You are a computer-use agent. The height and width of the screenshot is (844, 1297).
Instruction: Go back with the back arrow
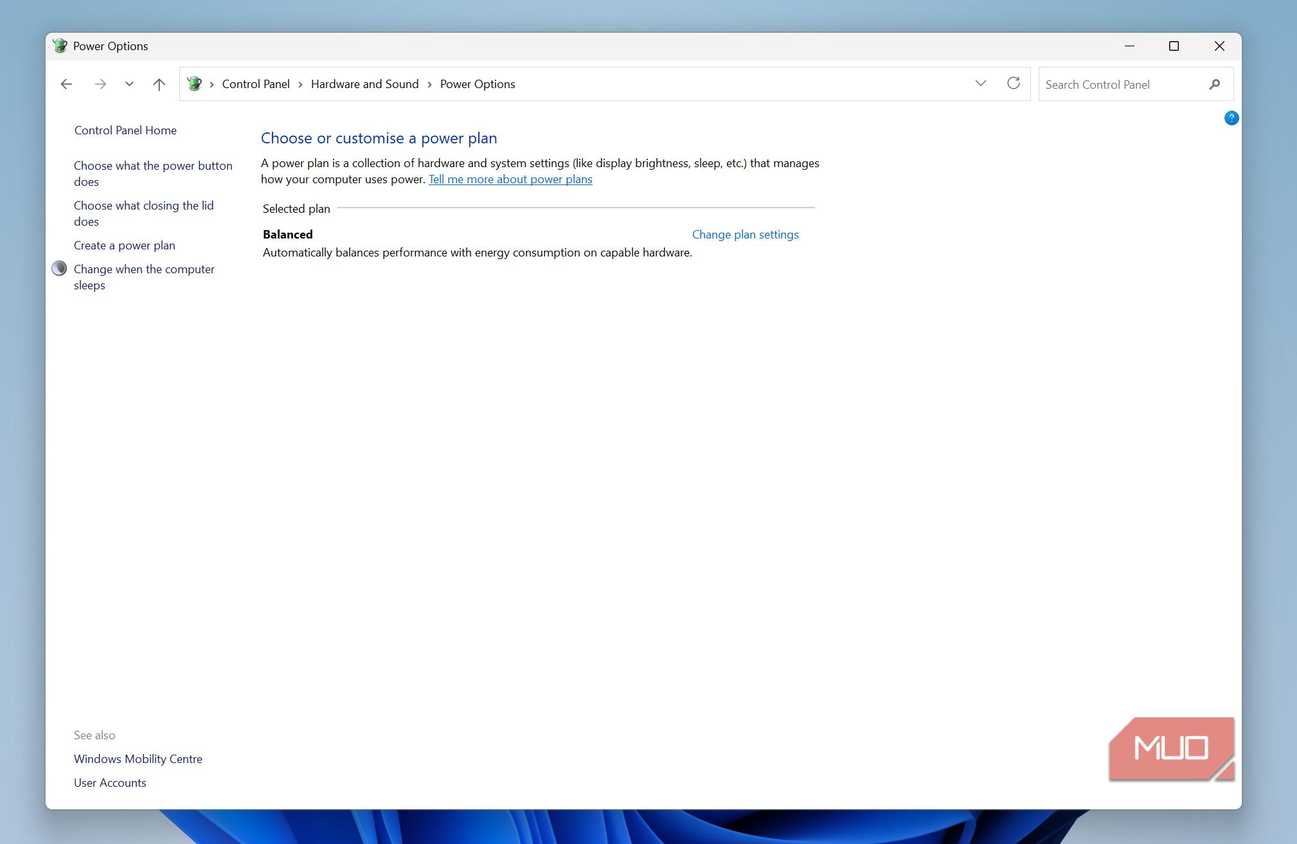pos(66,84)
